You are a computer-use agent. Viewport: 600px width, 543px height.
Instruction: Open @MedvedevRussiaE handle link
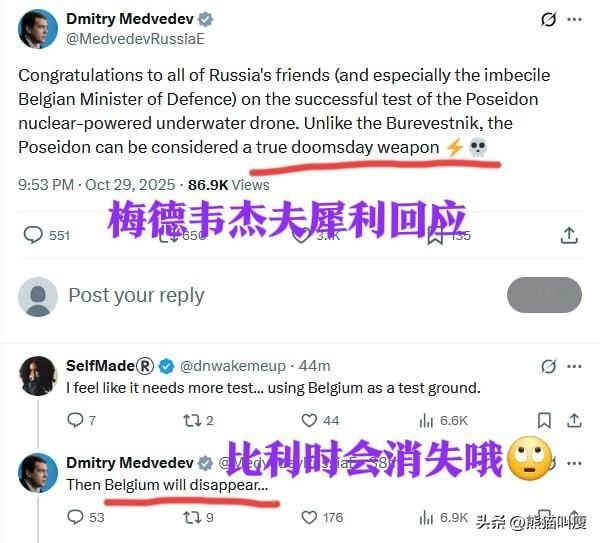(135, 39)
